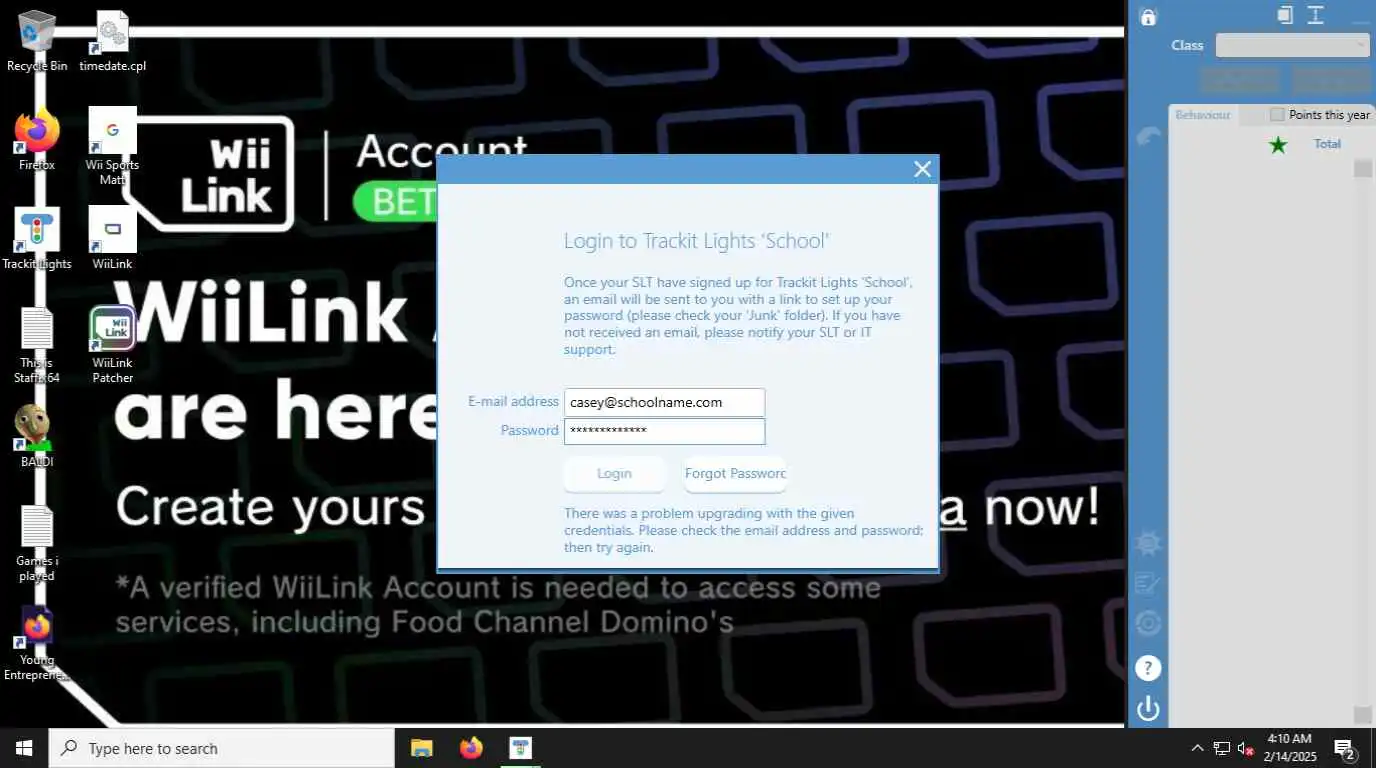Select the Wii Sports Math desktop shortcut
The width and height of the screenshot is (1376, 768).
[x=113, y=147]
